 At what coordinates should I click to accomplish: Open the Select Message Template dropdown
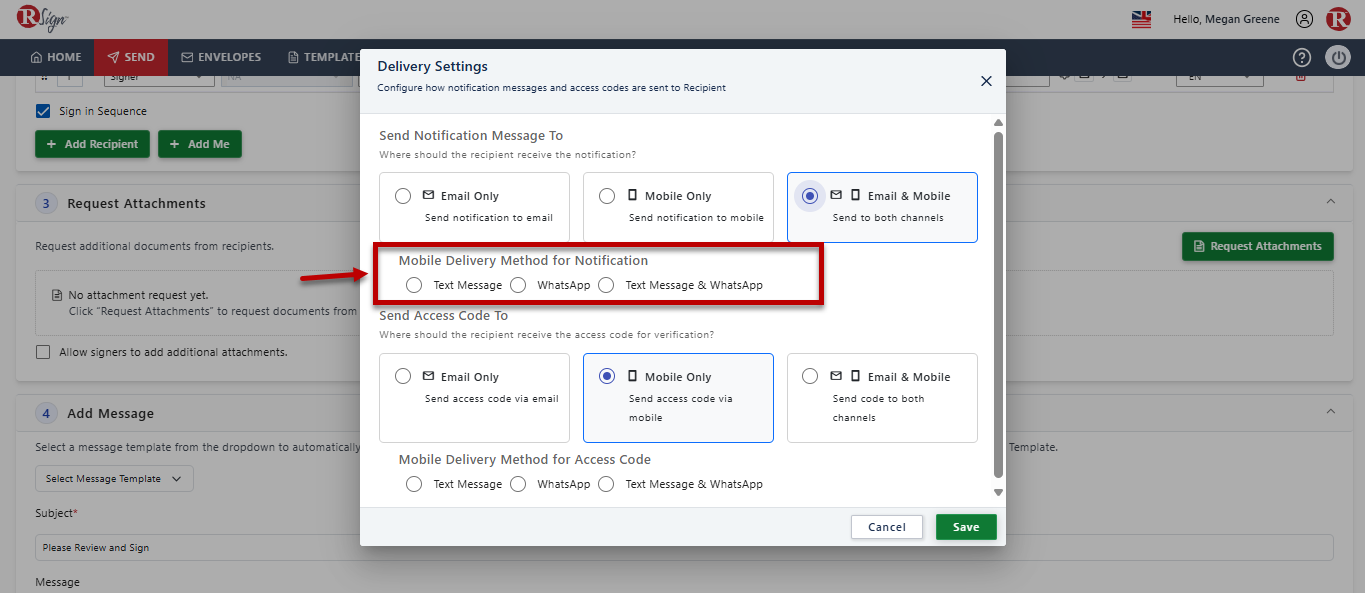(114, 479)
